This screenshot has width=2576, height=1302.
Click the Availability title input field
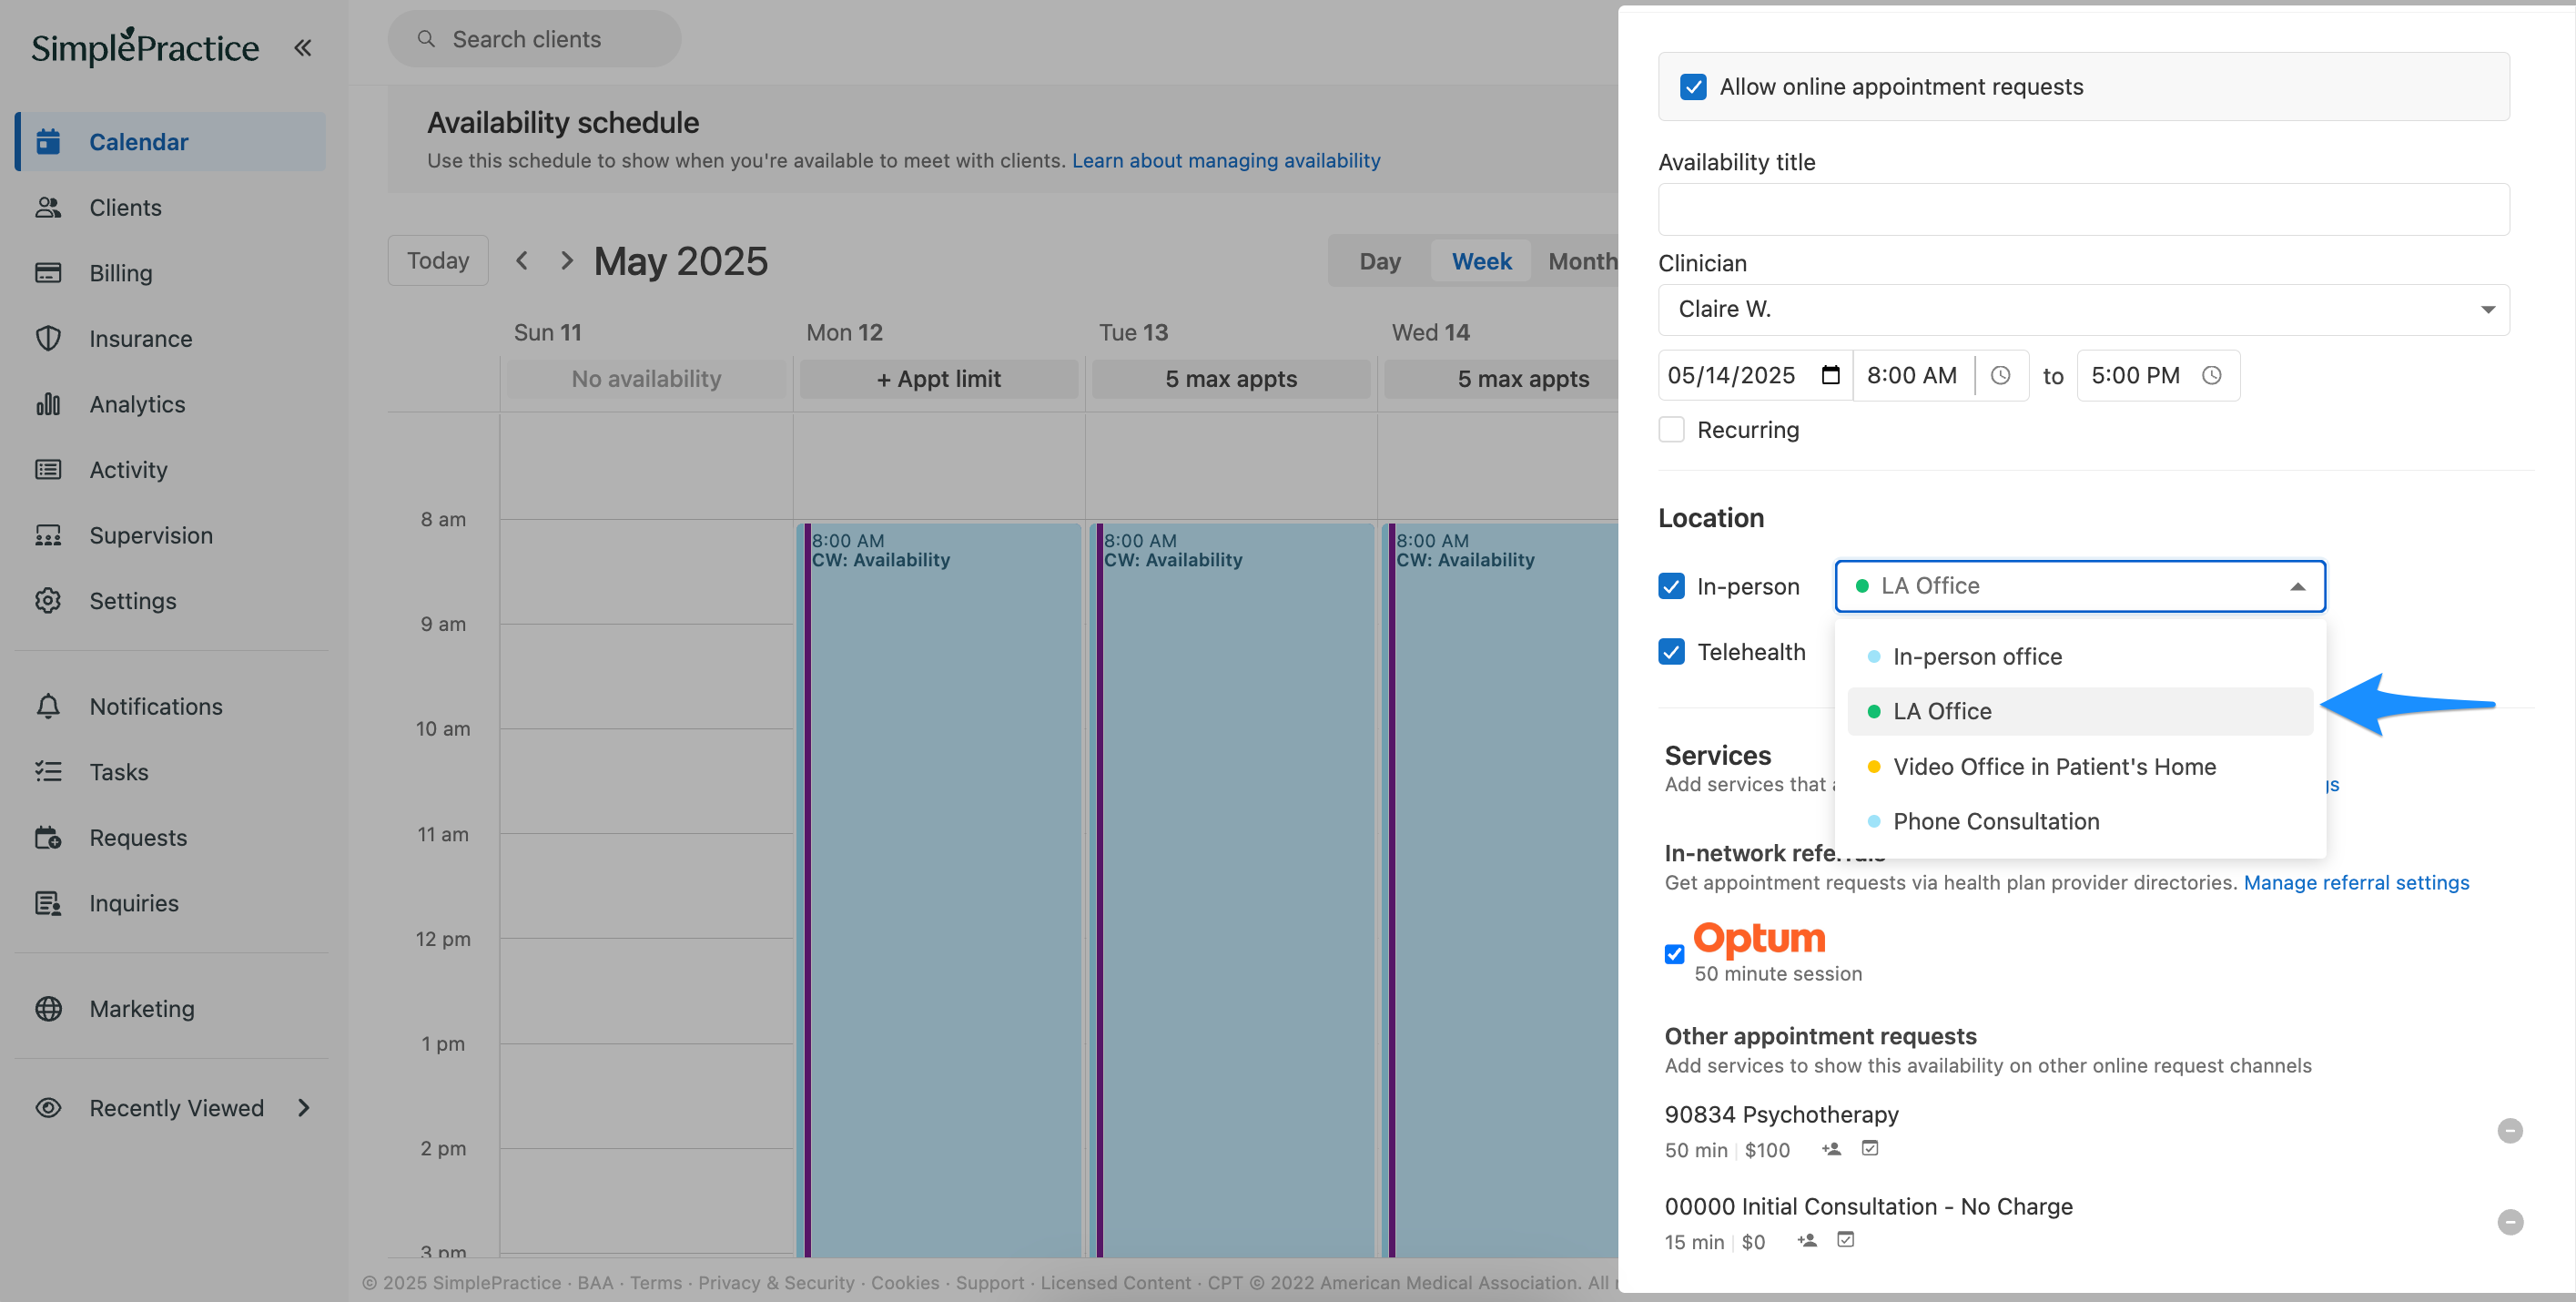click(2083, 209)
